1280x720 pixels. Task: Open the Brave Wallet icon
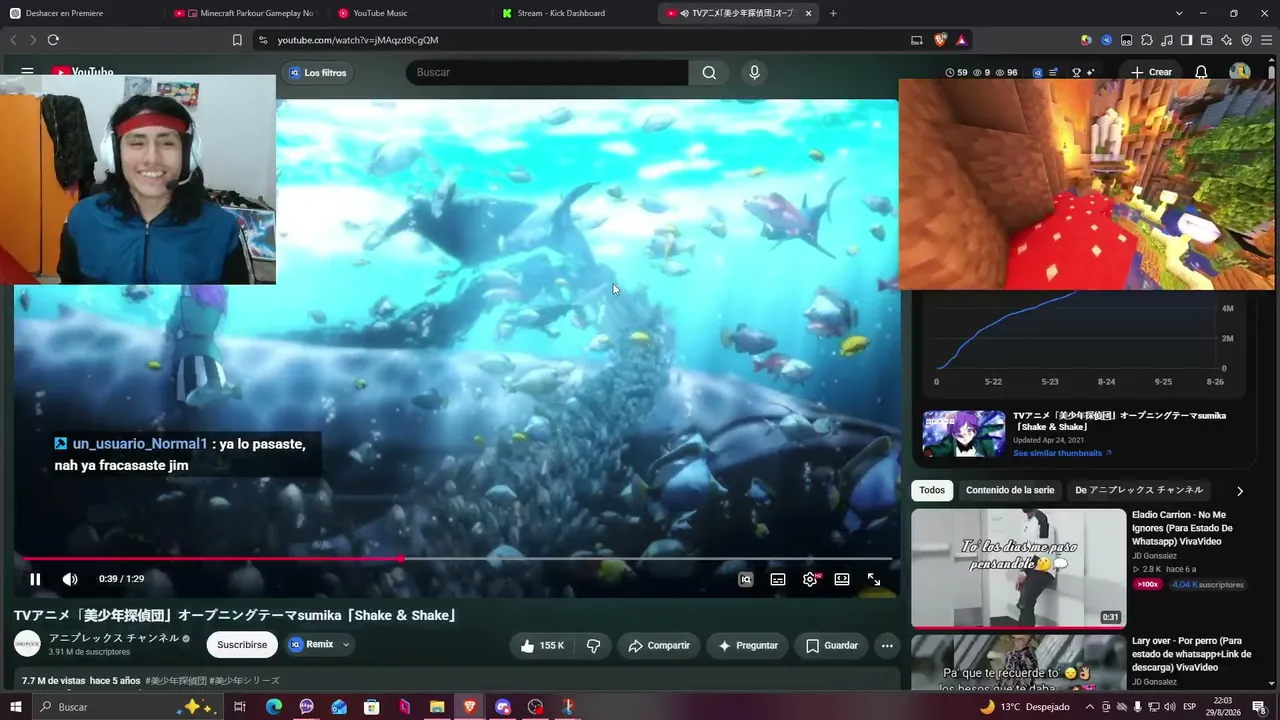pyautogui.click(x=1206, y=40)
